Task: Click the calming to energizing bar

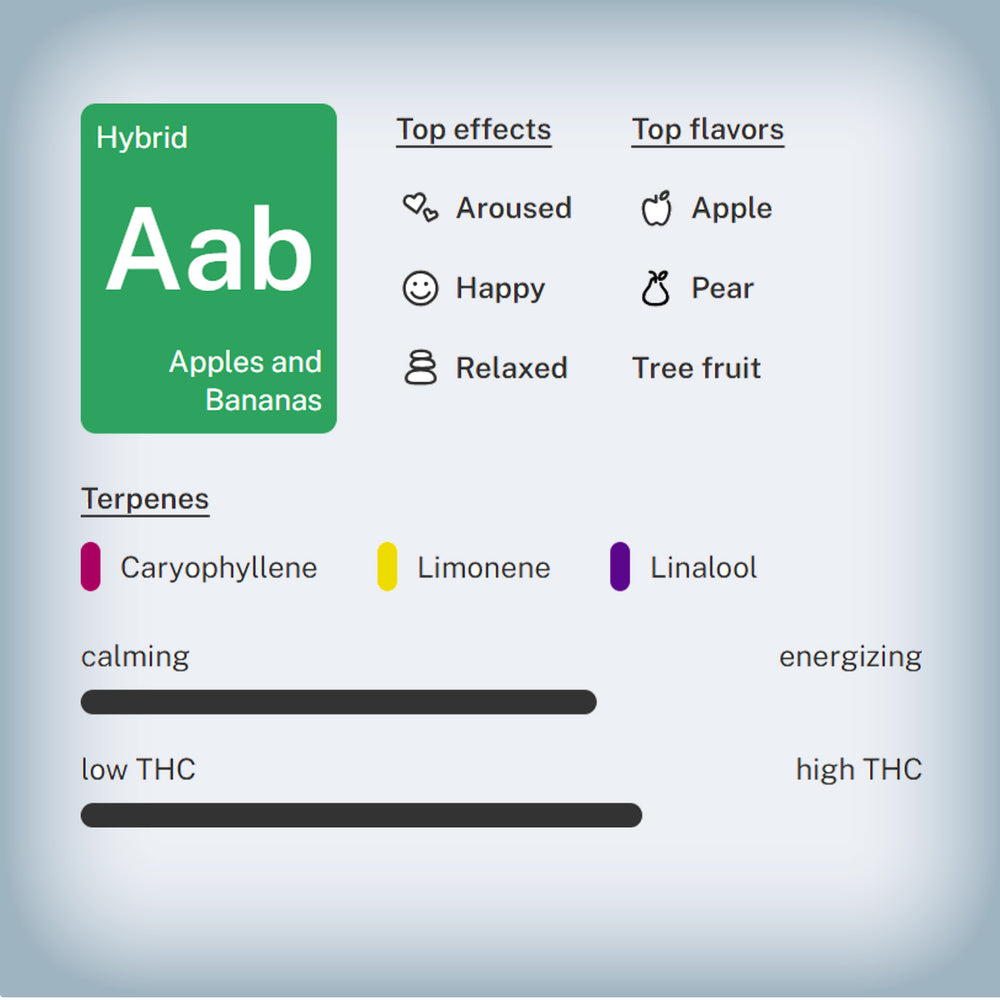Action: [339, 702]
